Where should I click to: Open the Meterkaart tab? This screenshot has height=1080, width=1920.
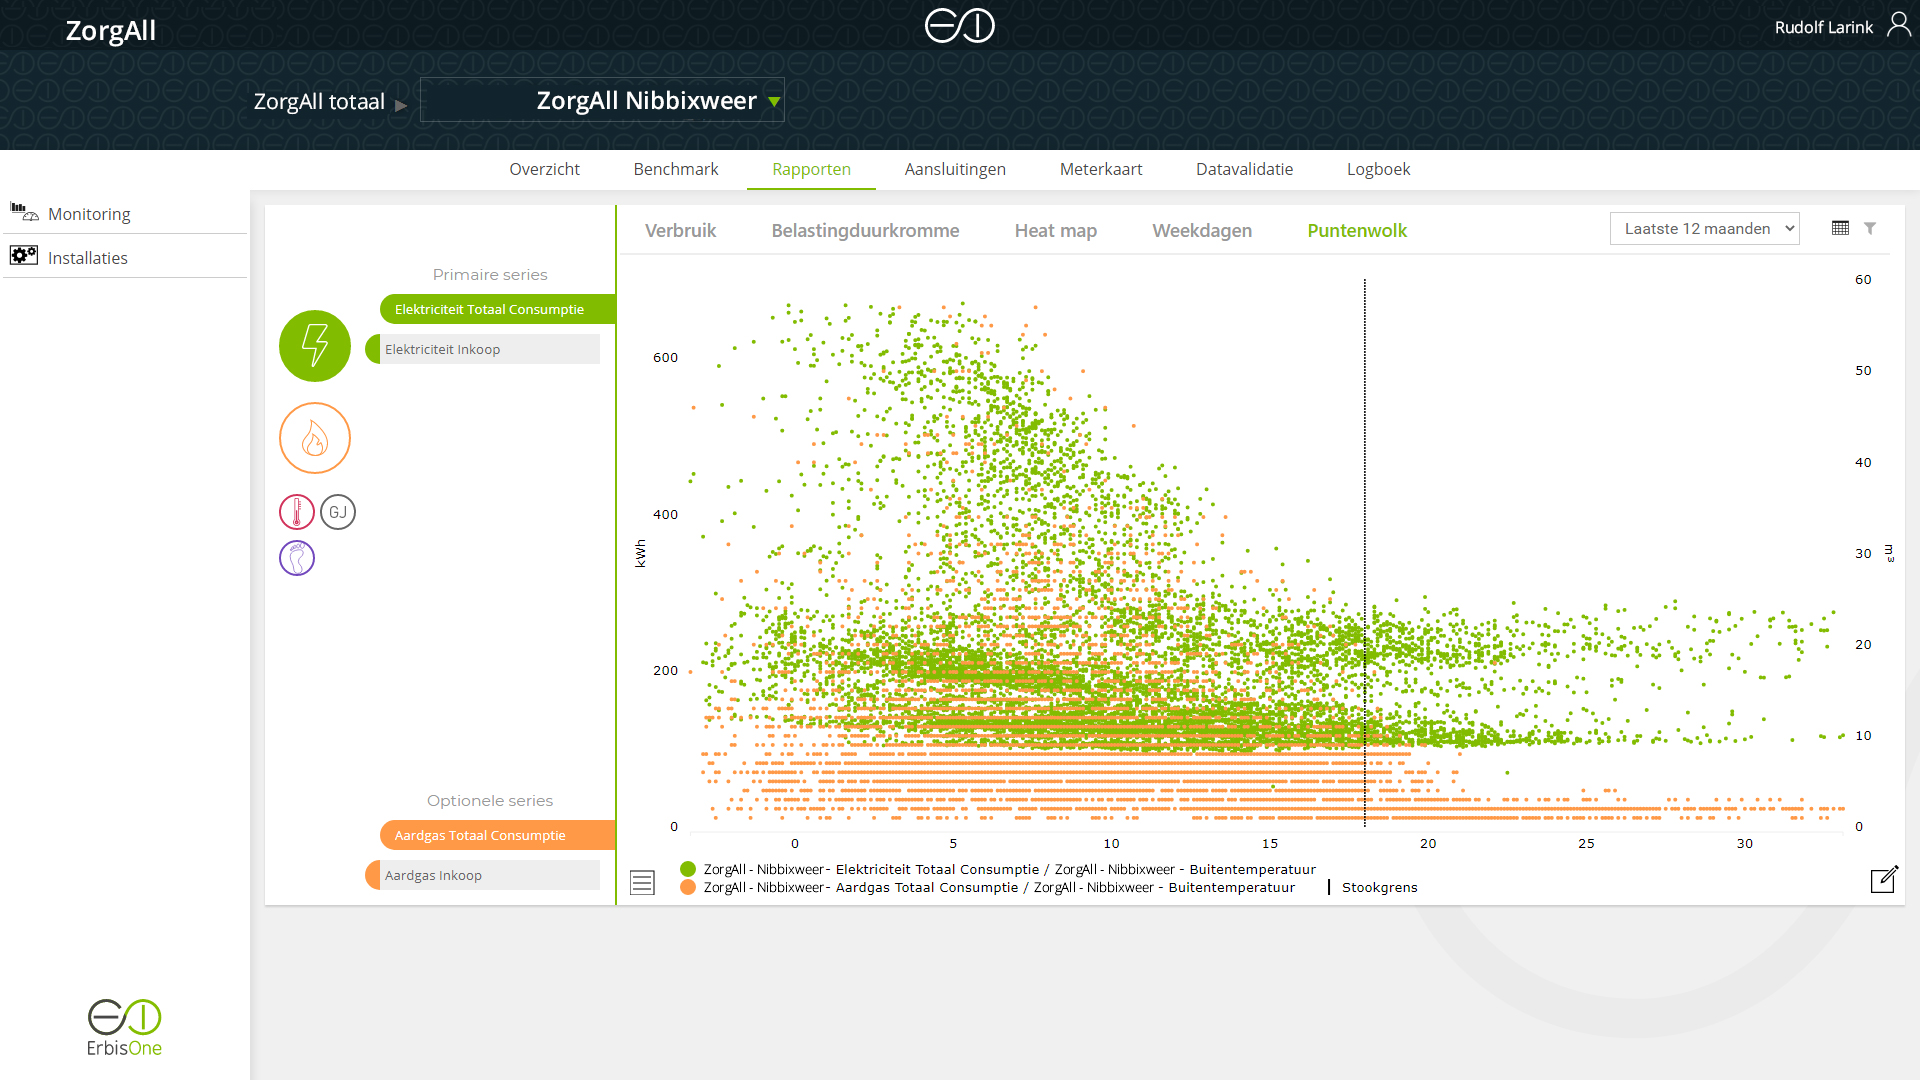[x=1101, y=169]
